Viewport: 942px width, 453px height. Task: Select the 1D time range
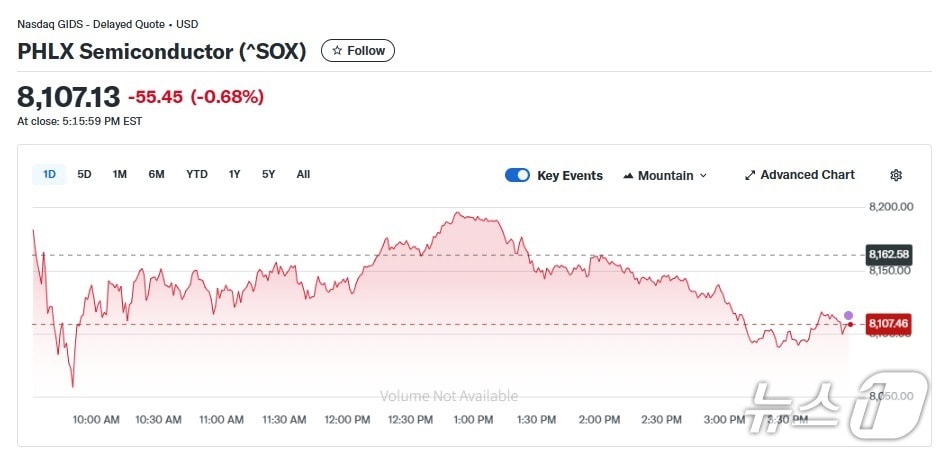point(49,174)
